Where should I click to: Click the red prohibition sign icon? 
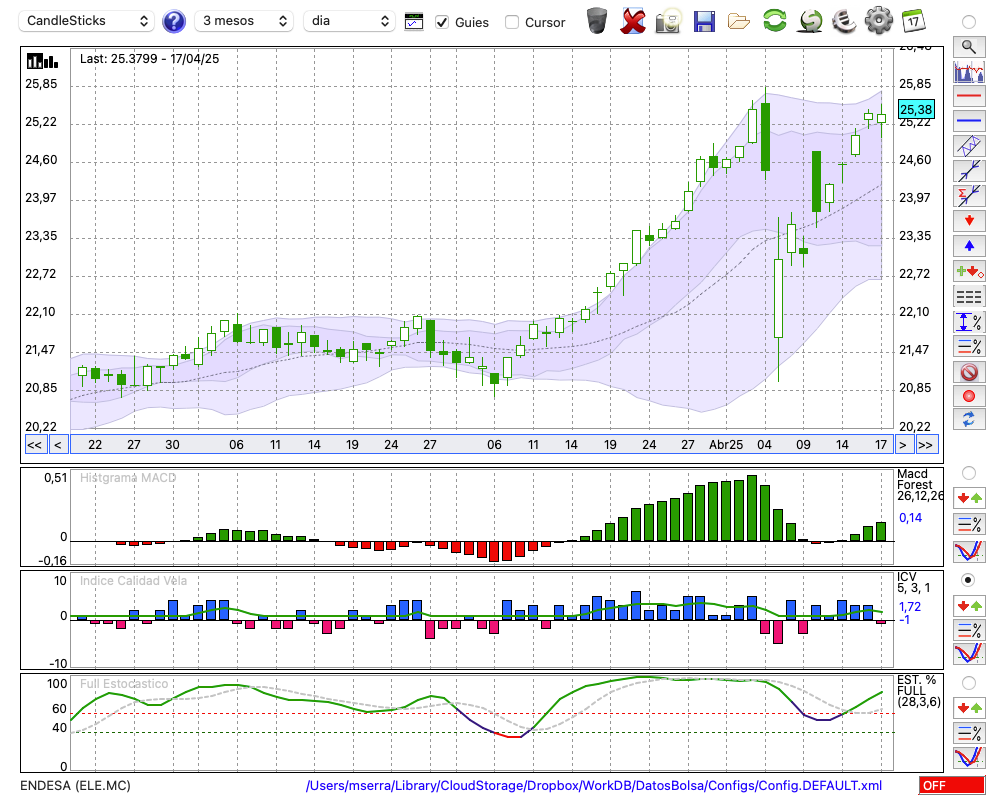(969, 371)
